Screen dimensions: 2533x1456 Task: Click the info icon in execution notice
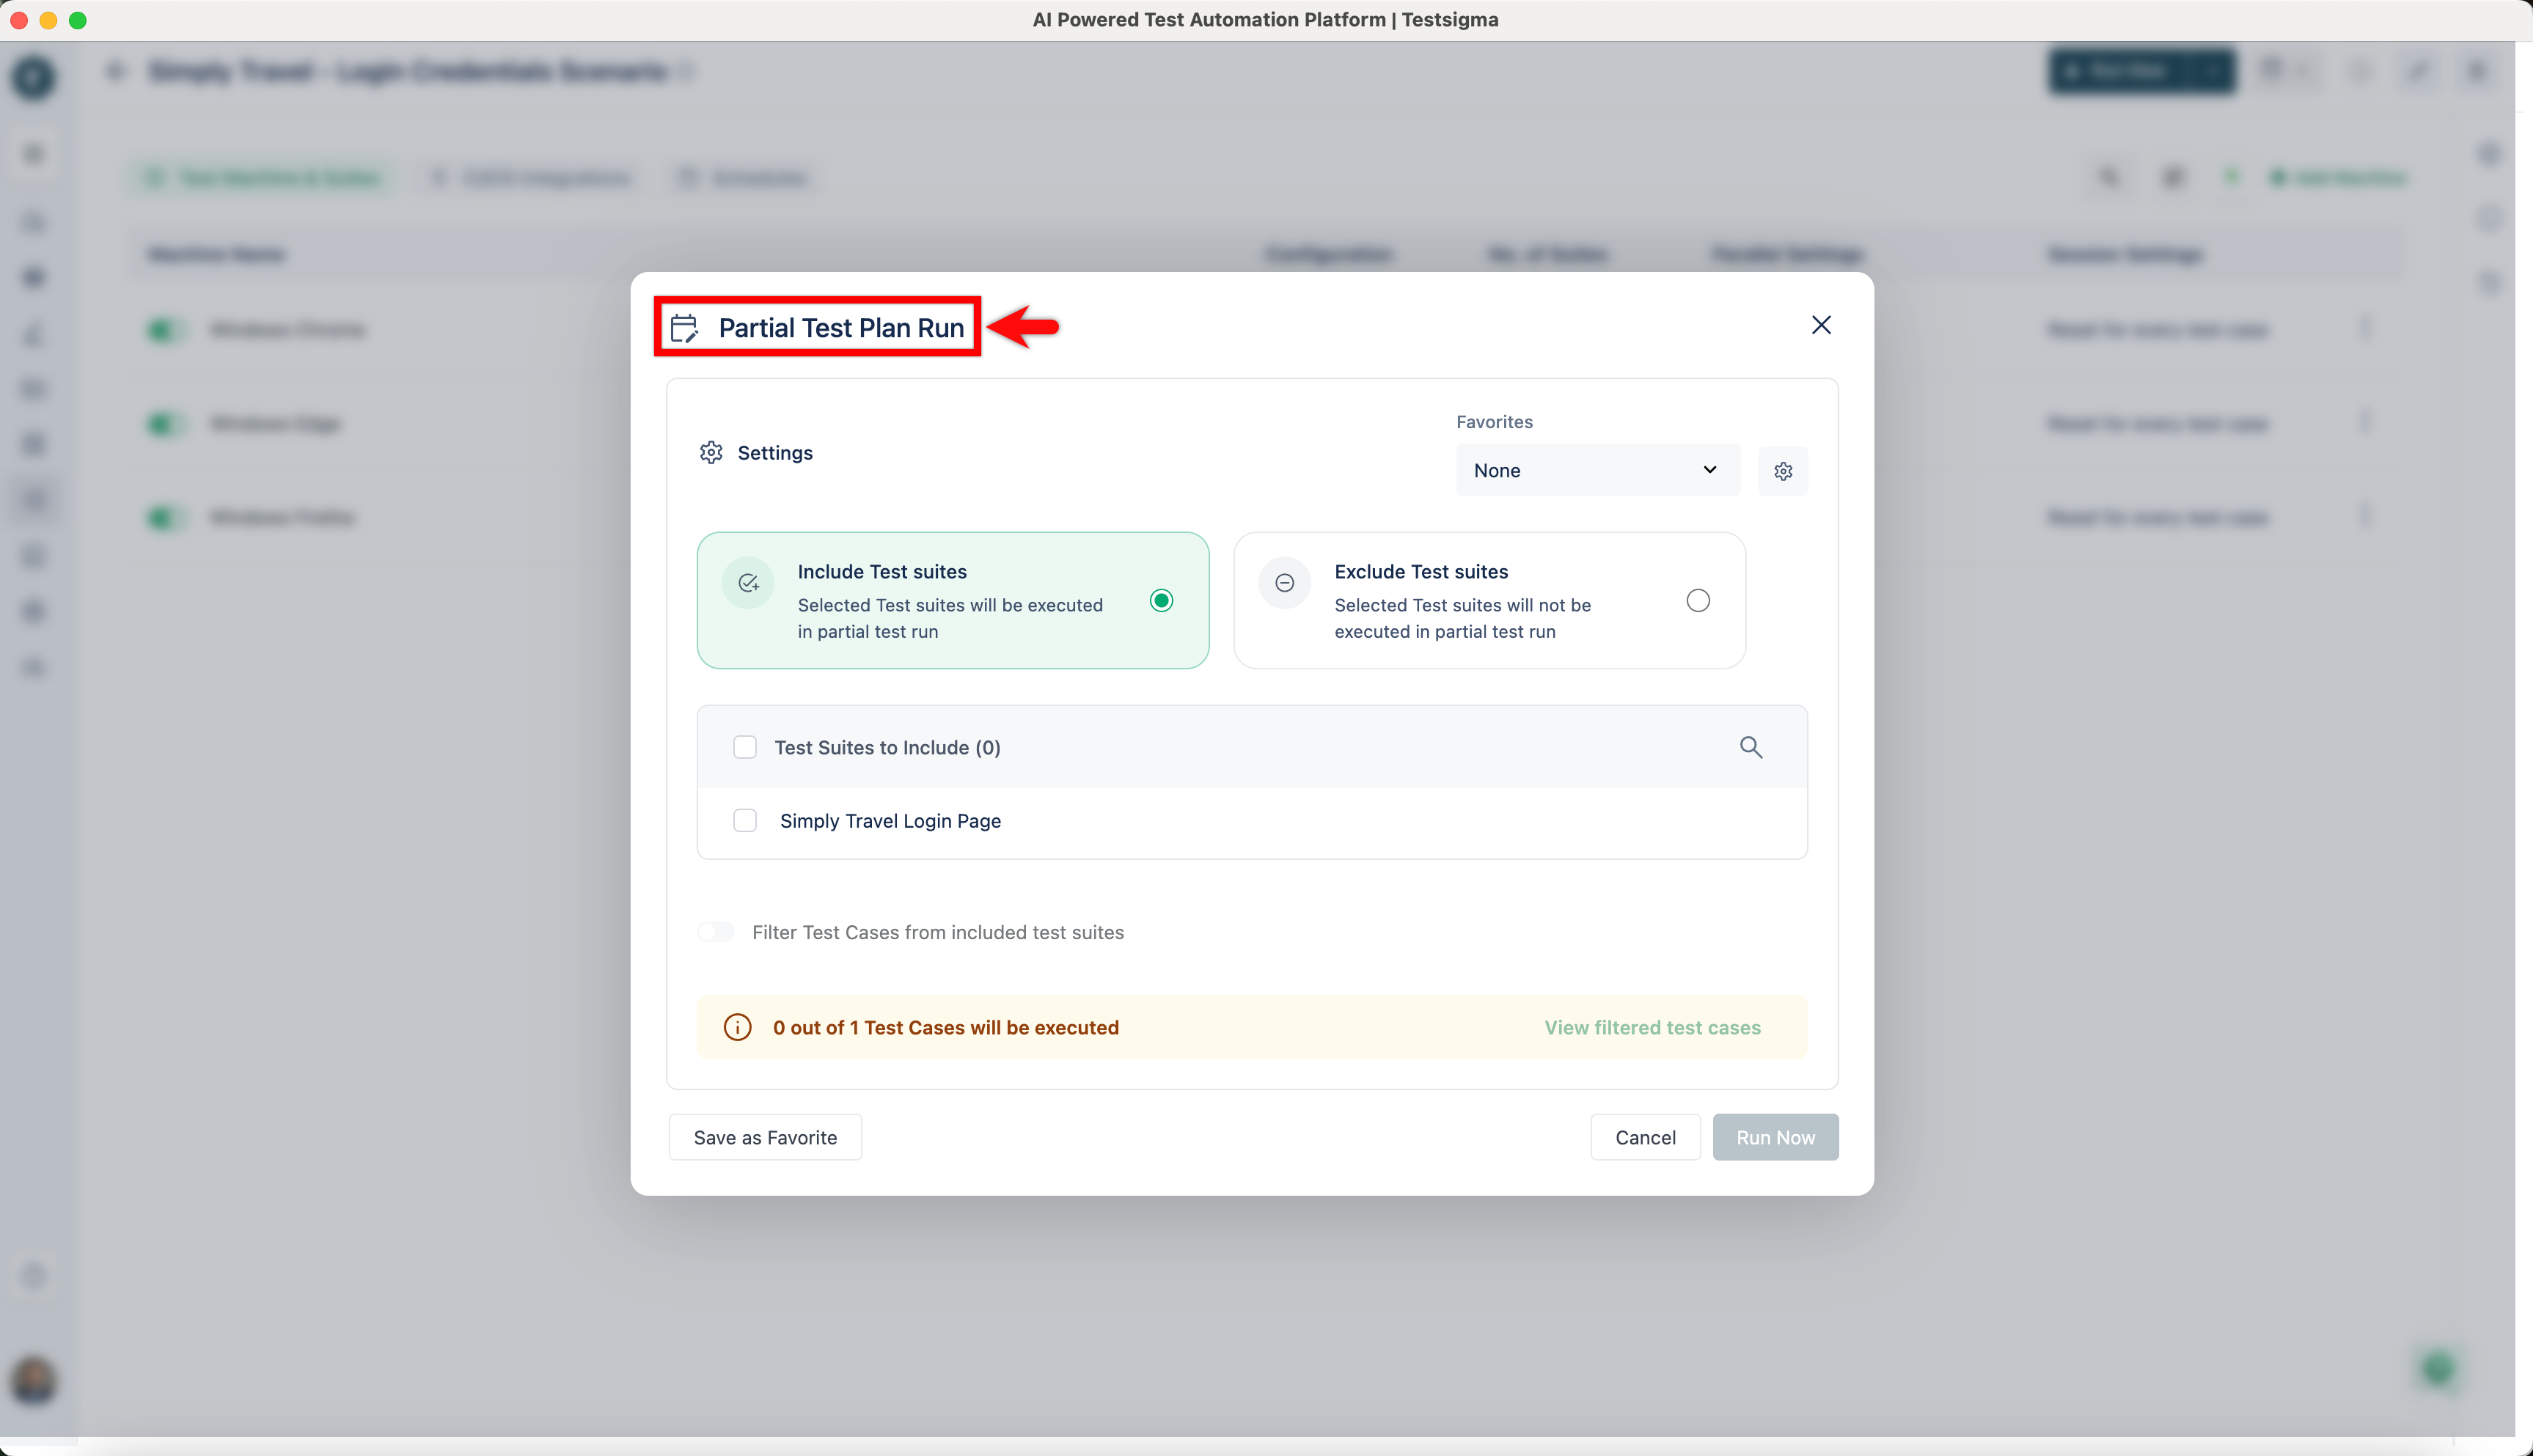[737, 1027]
